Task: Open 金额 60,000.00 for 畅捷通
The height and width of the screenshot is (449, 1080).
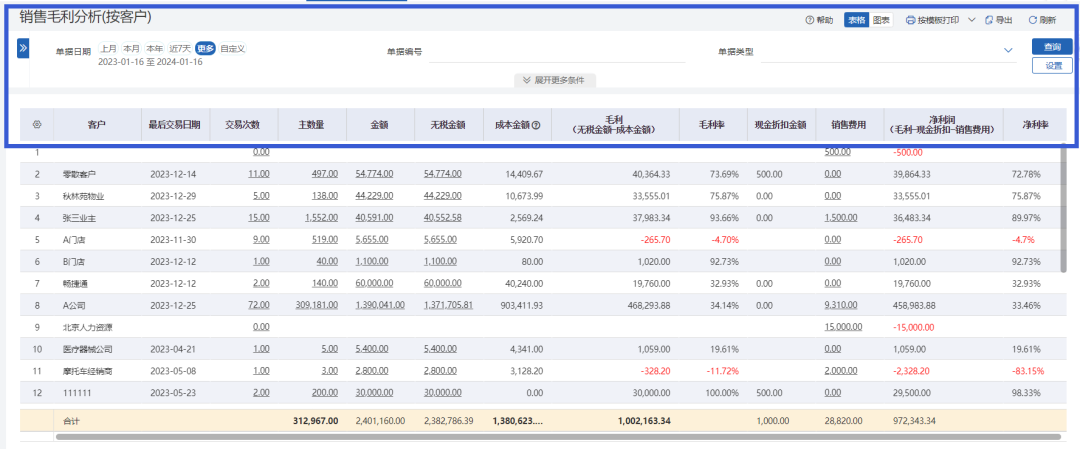Action: pyautogui.click(x=374, y=283)
